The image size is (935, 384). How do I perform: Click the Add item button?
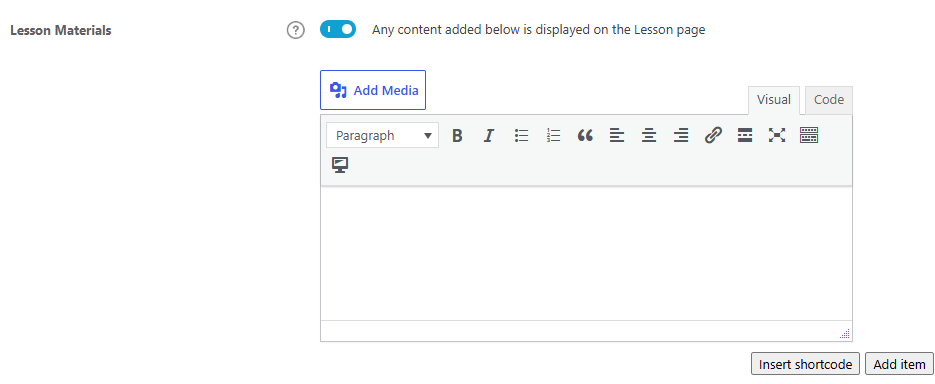coord(899,364)
